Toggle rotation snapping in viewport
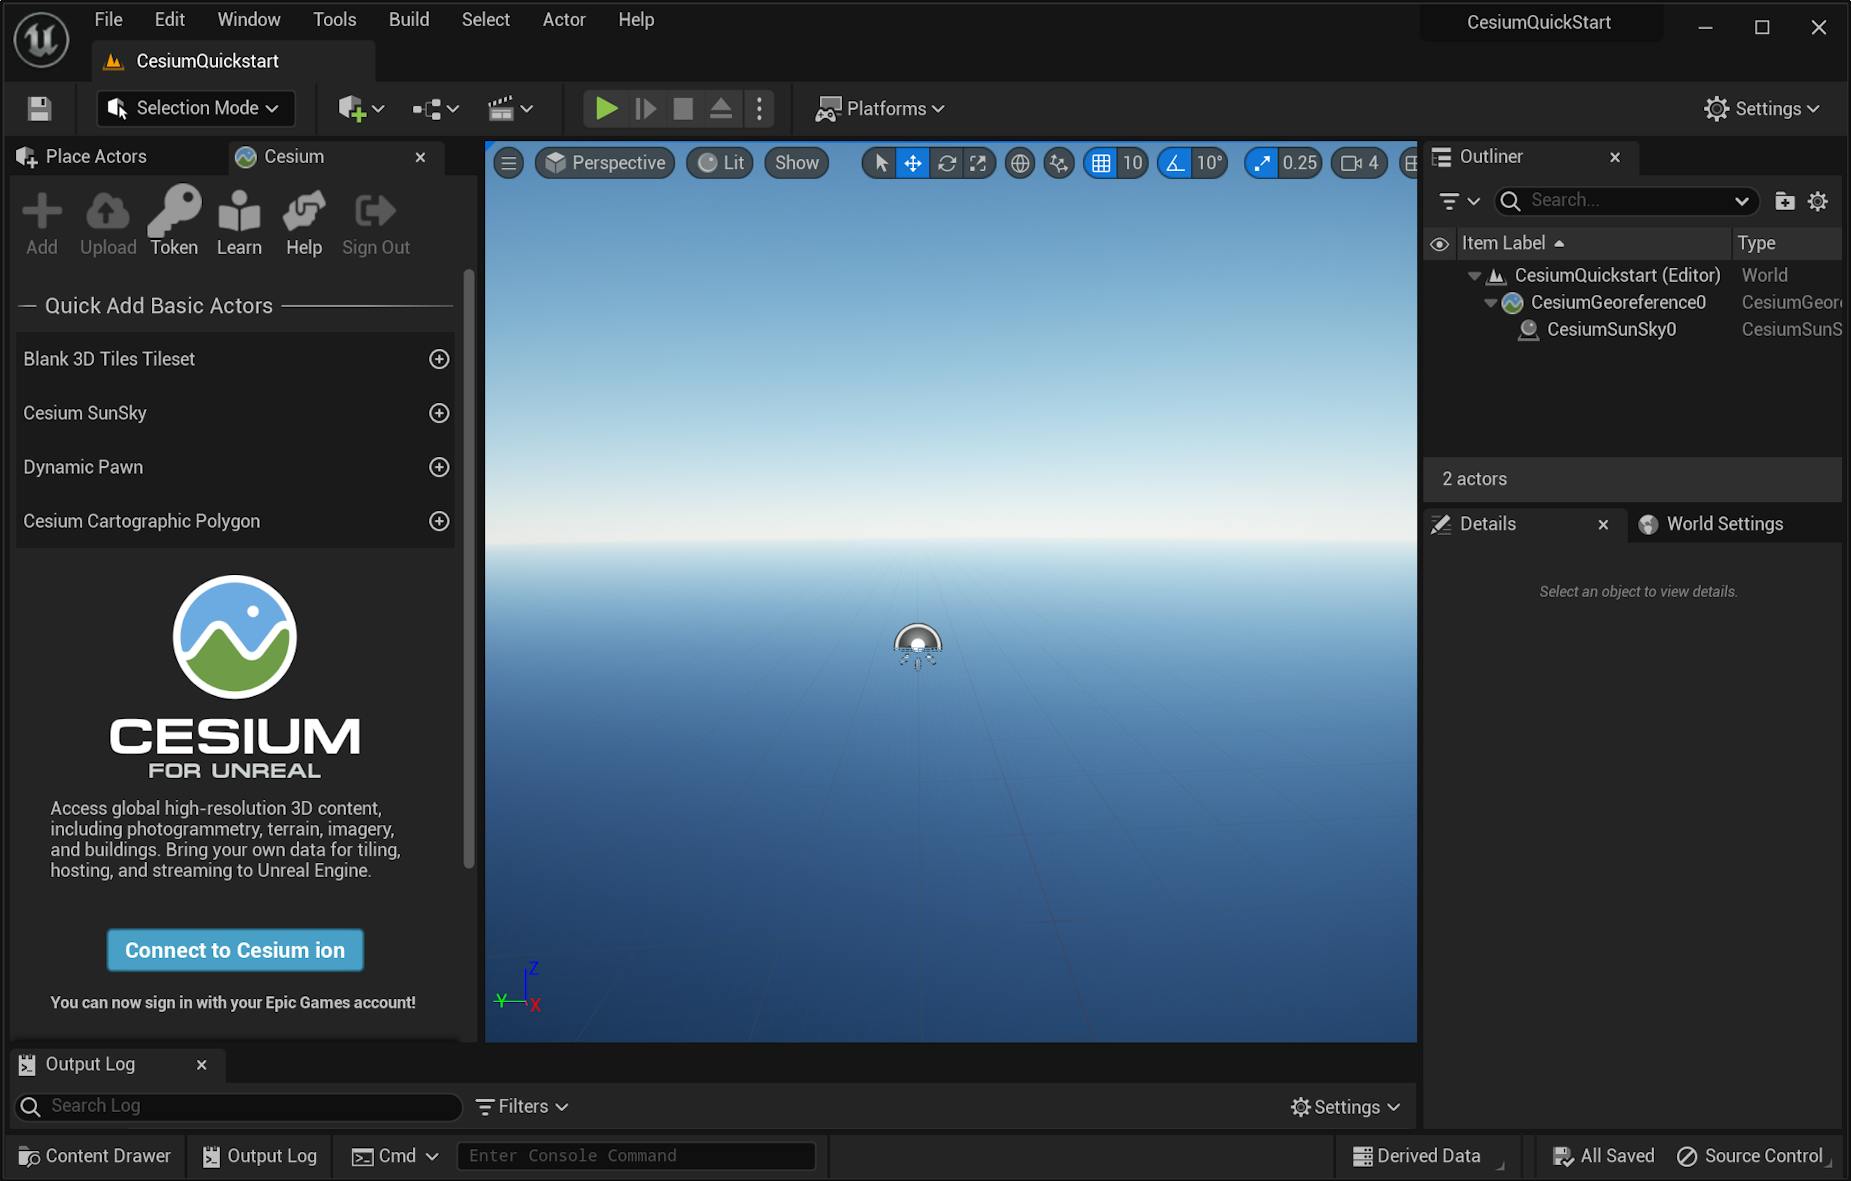Screen dimensions: 1851x1181 pos(1177,162)
